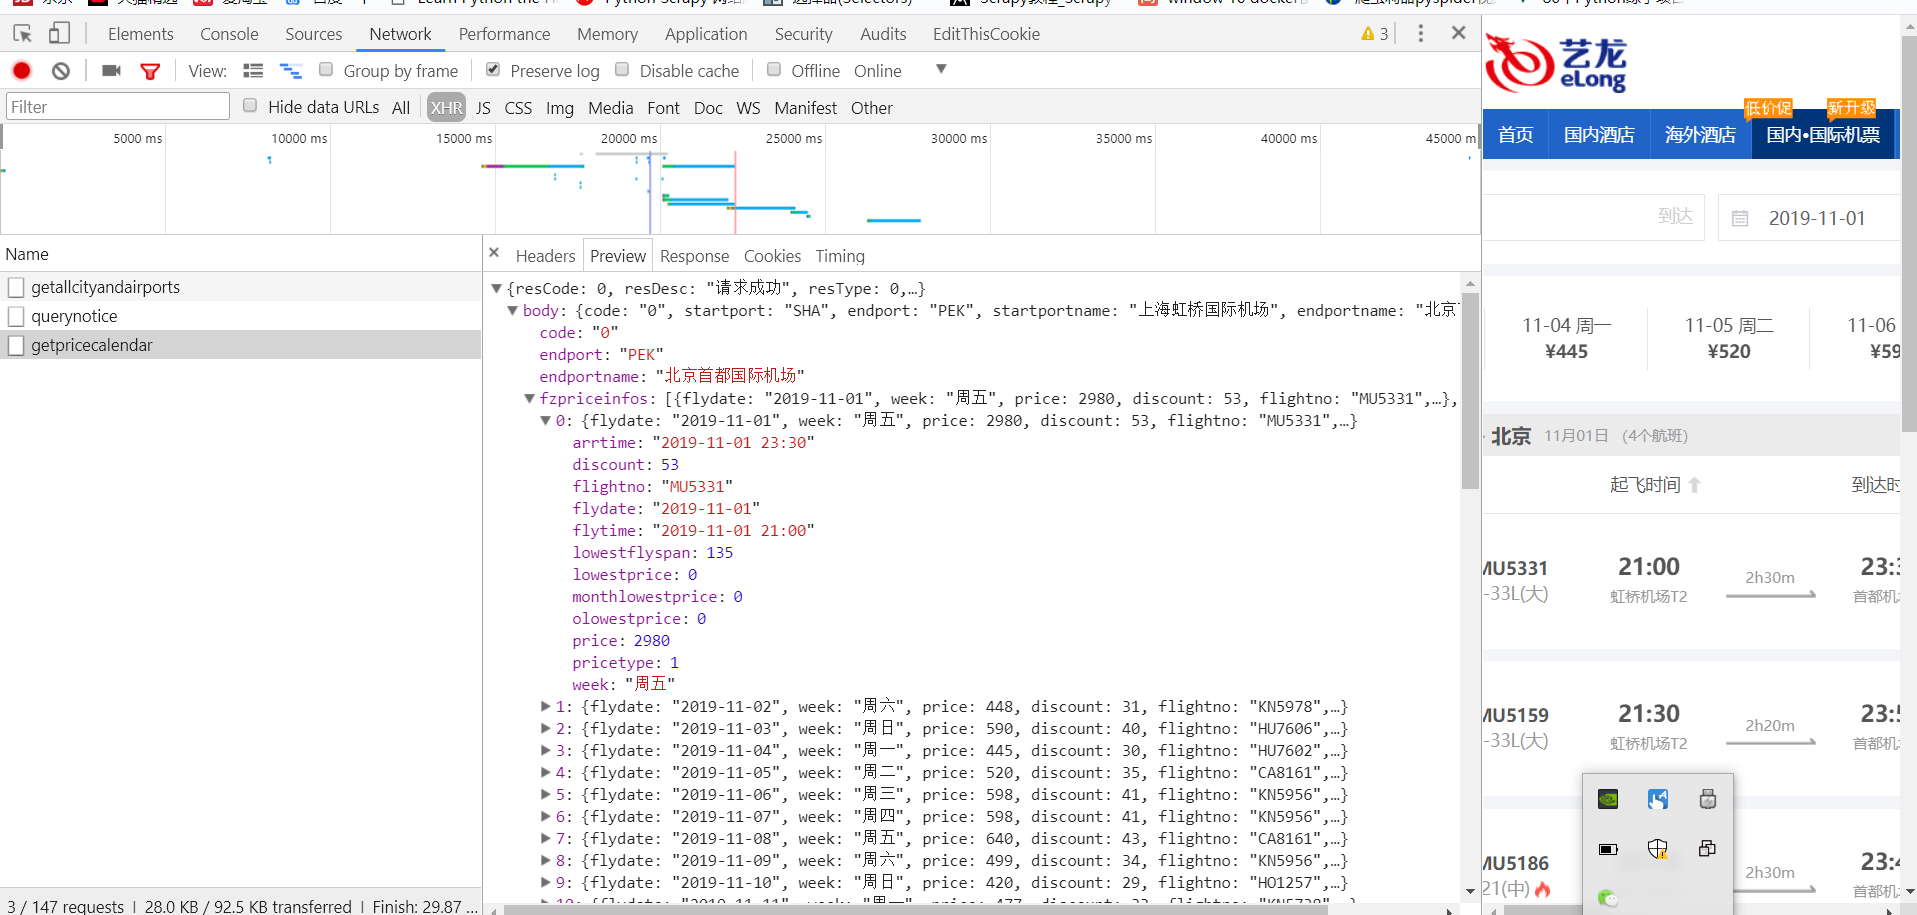Click the Windows security shield tray icon
The height and width of the screenshot is (915, 1917).
click(x=1657, y=849)
